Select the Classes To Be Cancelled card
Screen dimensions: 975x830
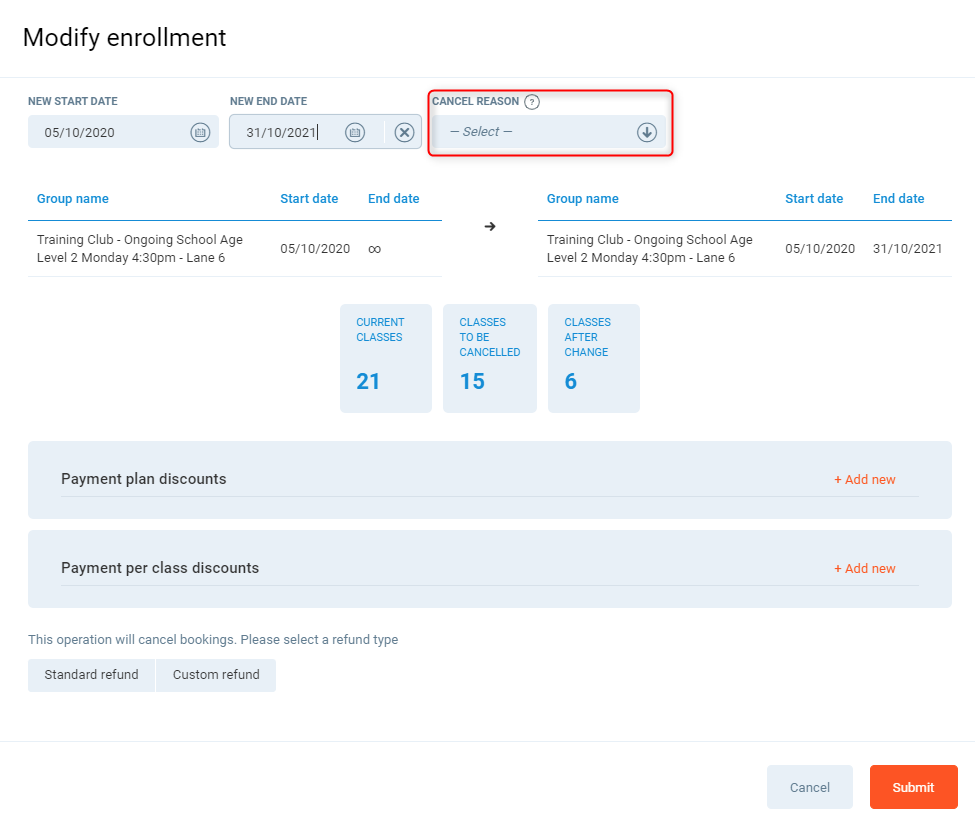tap(489, 358)
